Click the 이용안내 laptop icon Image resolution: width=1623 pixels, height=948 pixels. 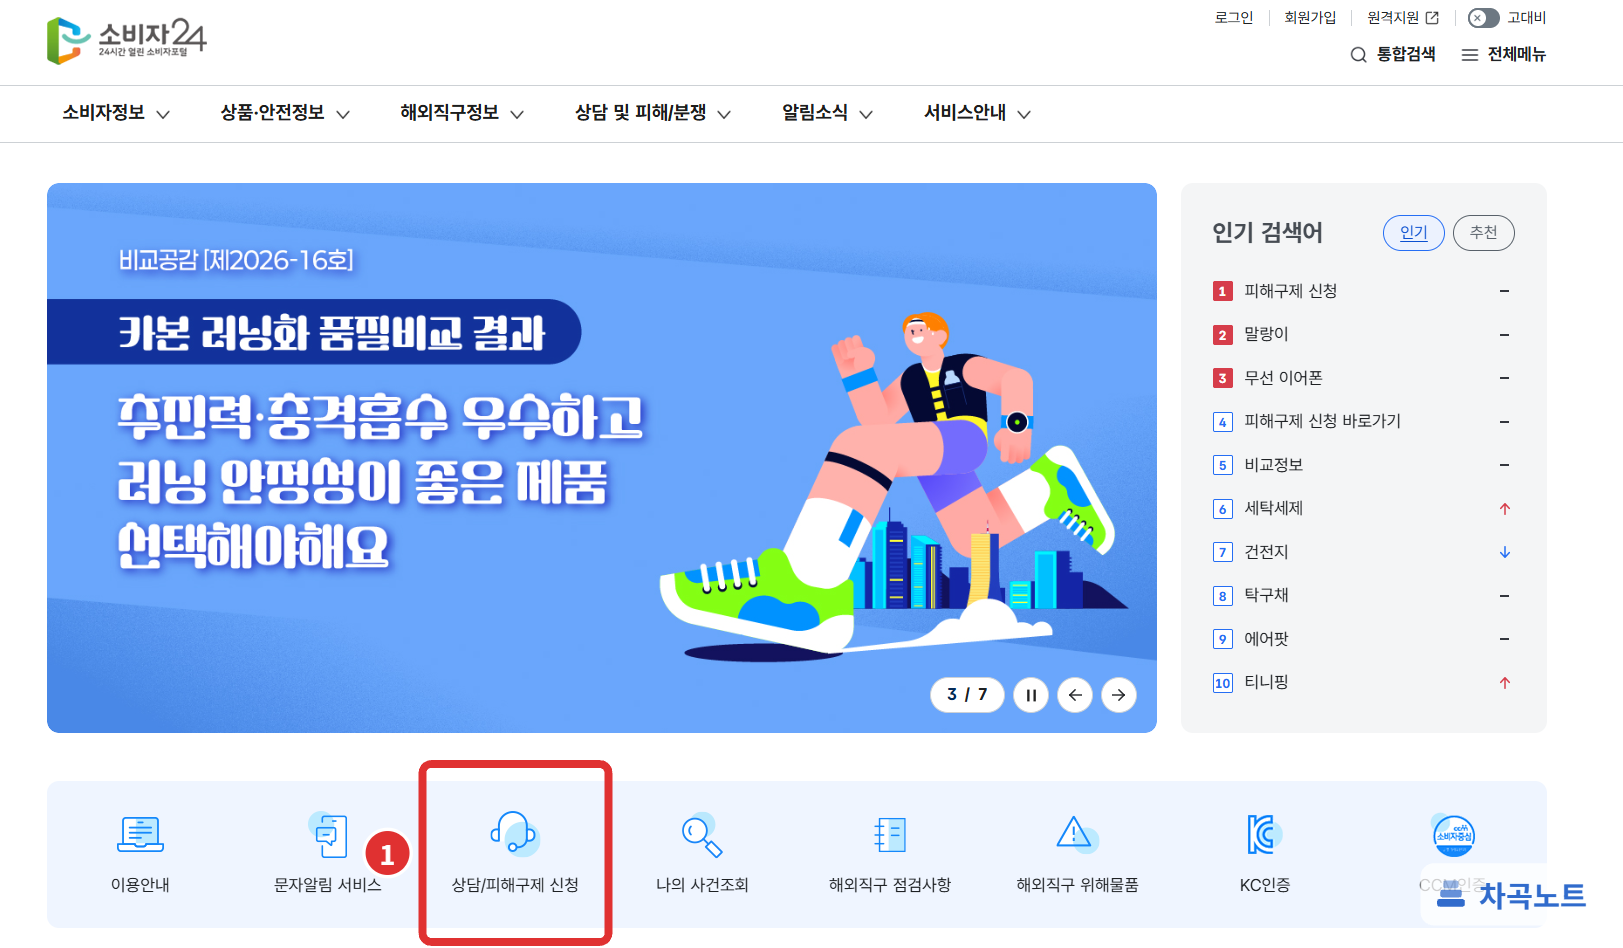coord(140,834)
